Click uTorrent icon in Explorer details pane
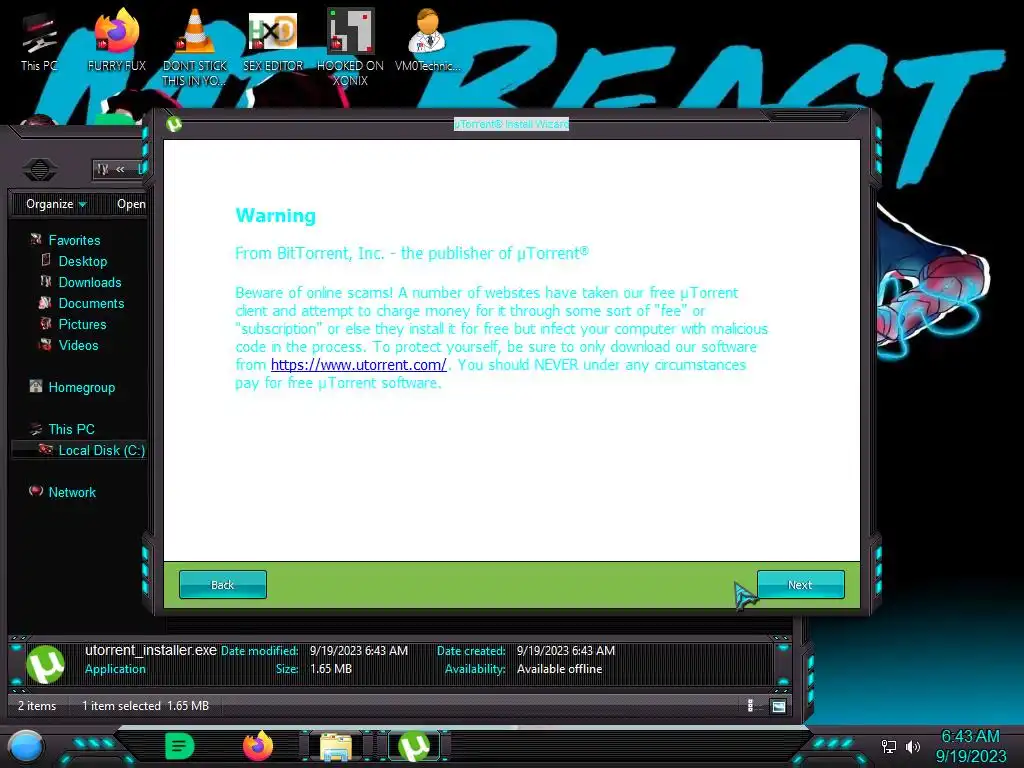1024x768 pixels. coord(45,665)
